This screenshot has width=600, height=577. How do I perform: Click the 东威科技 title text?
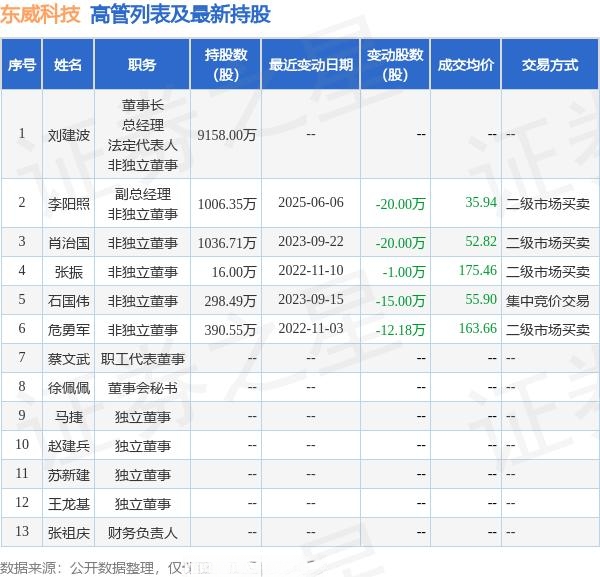point(40,15)
